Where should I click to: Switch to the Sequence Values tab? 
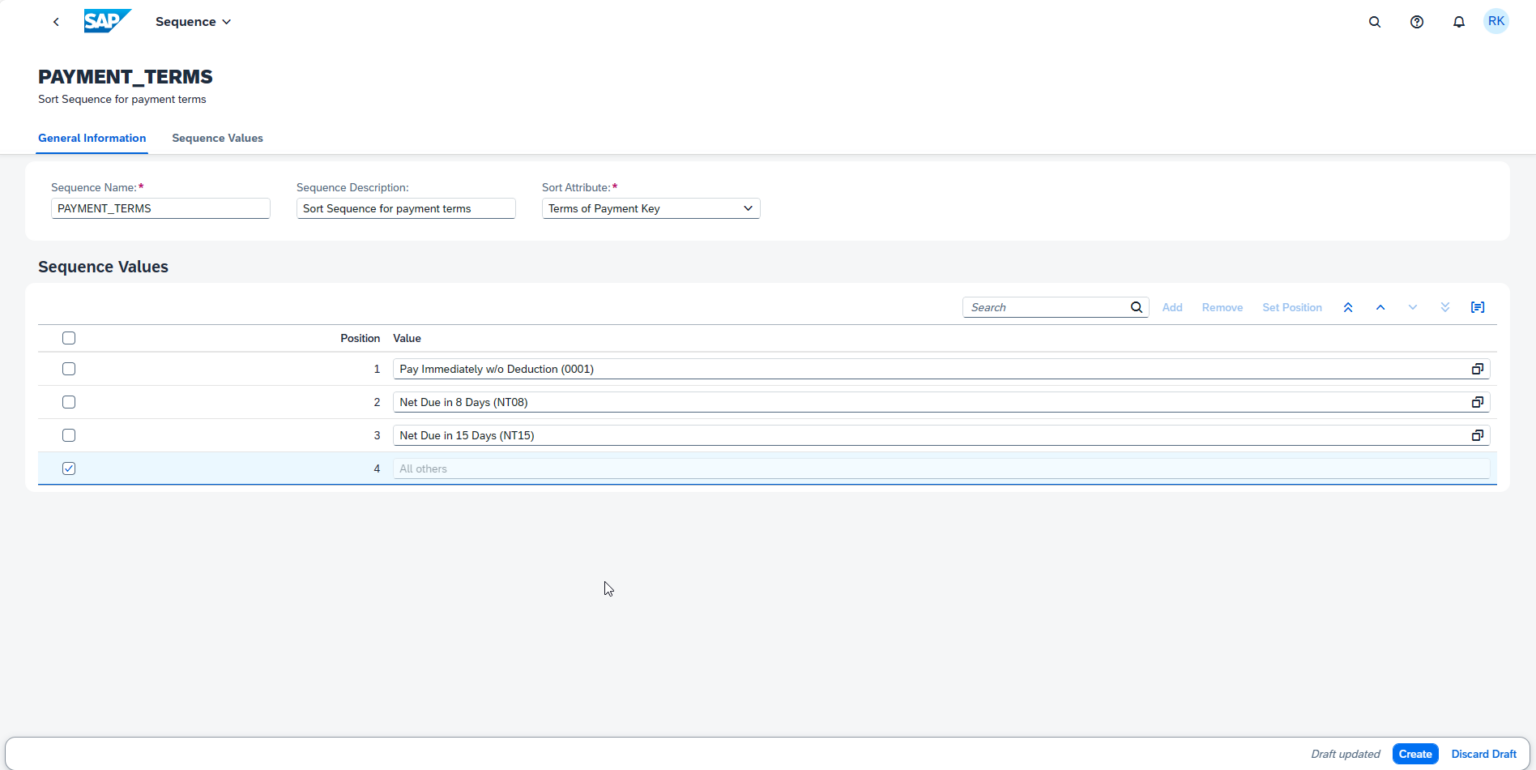point(217,138)
